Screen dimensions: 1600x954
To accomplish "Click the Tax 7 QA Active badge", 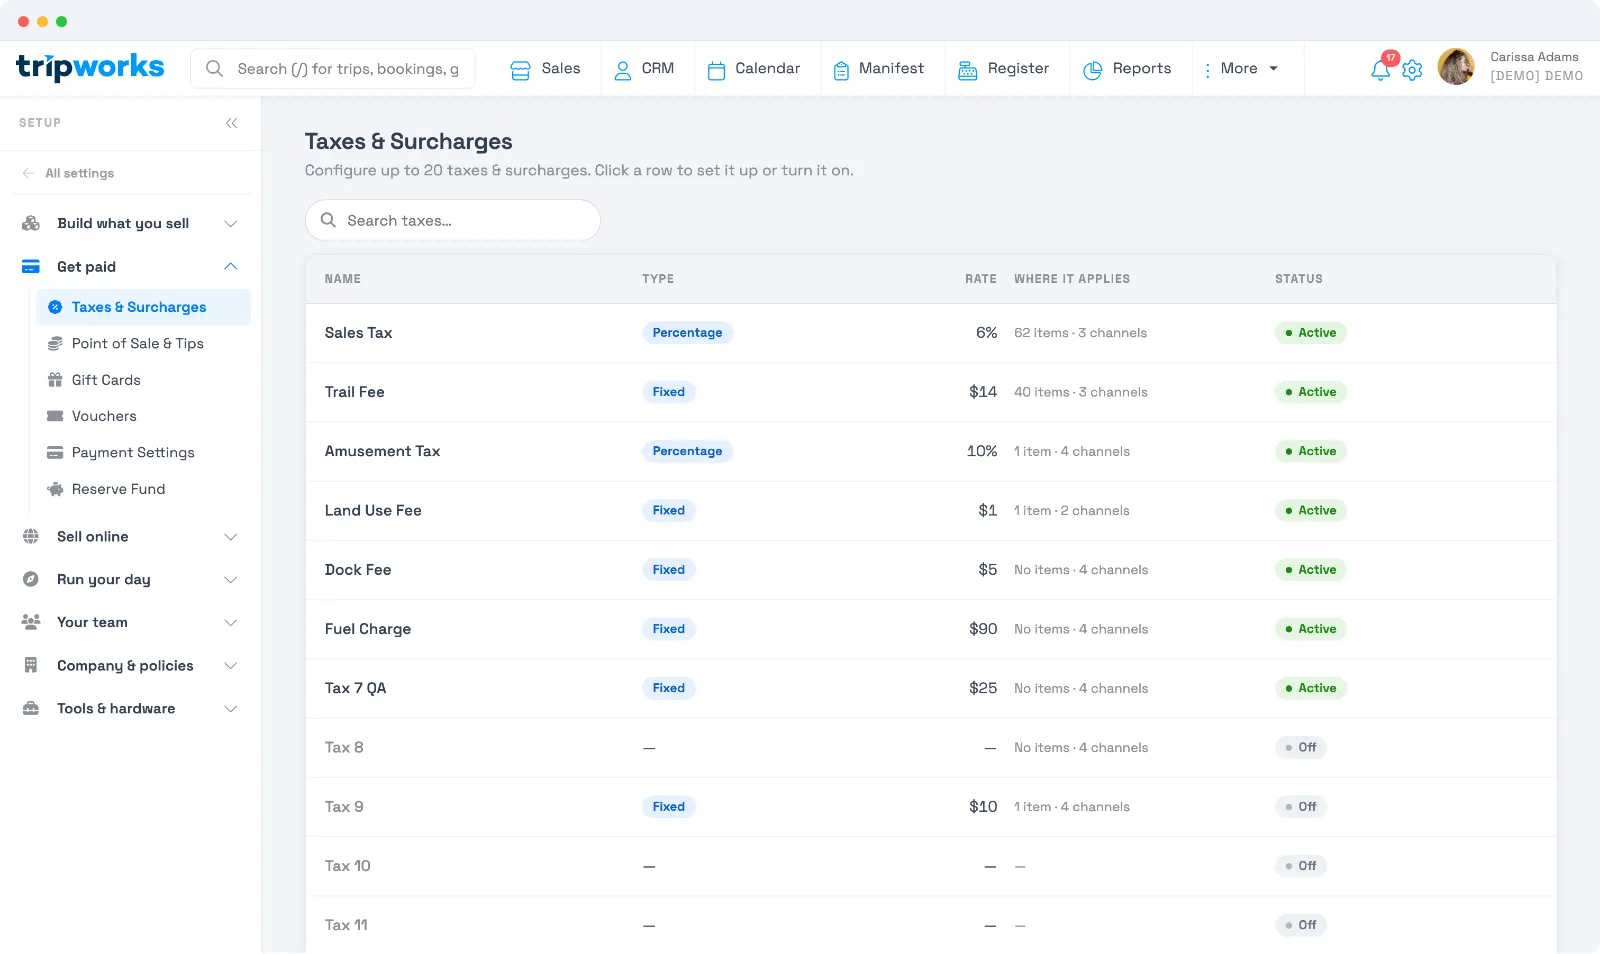I will coord(1310,688).
